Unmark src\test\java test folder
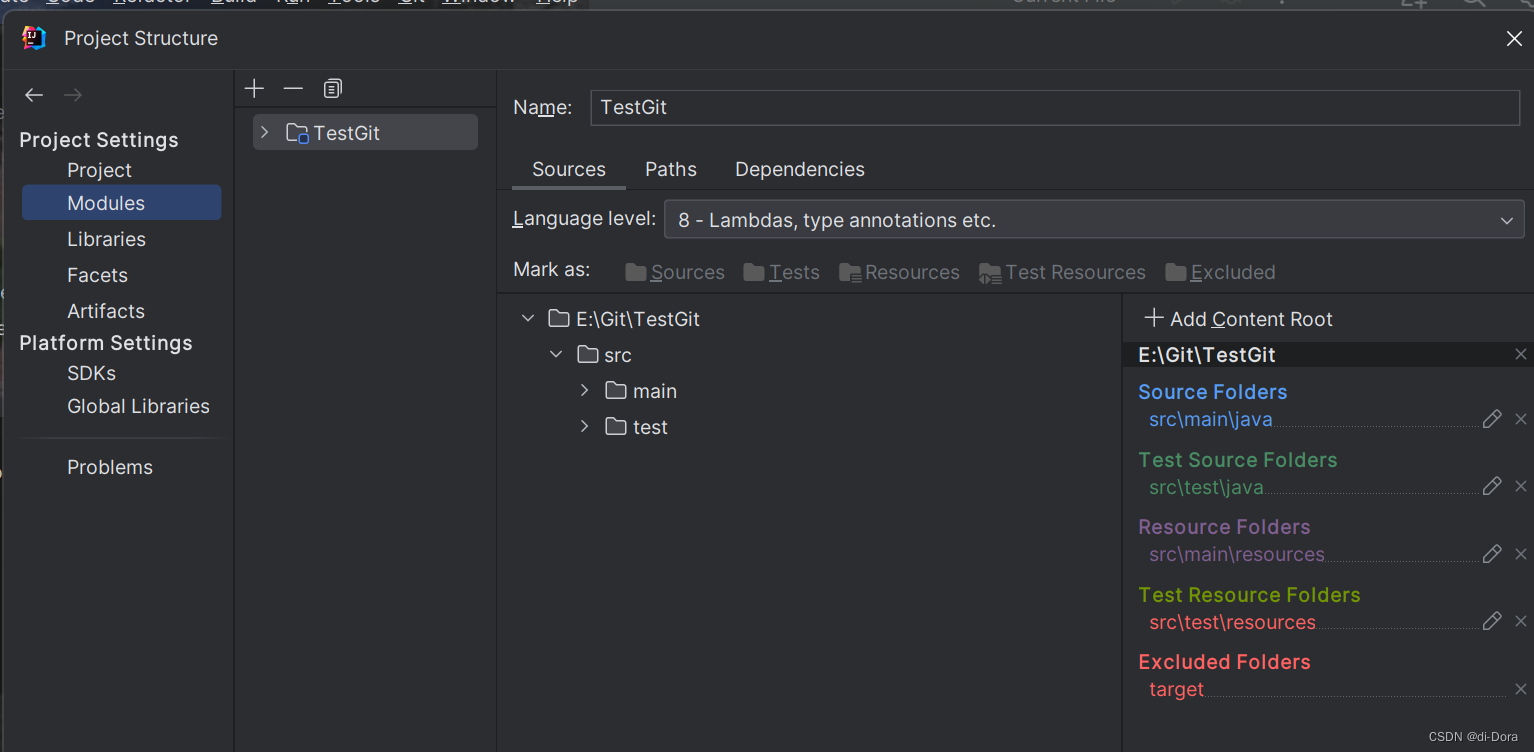 [x=1521, y=486]
